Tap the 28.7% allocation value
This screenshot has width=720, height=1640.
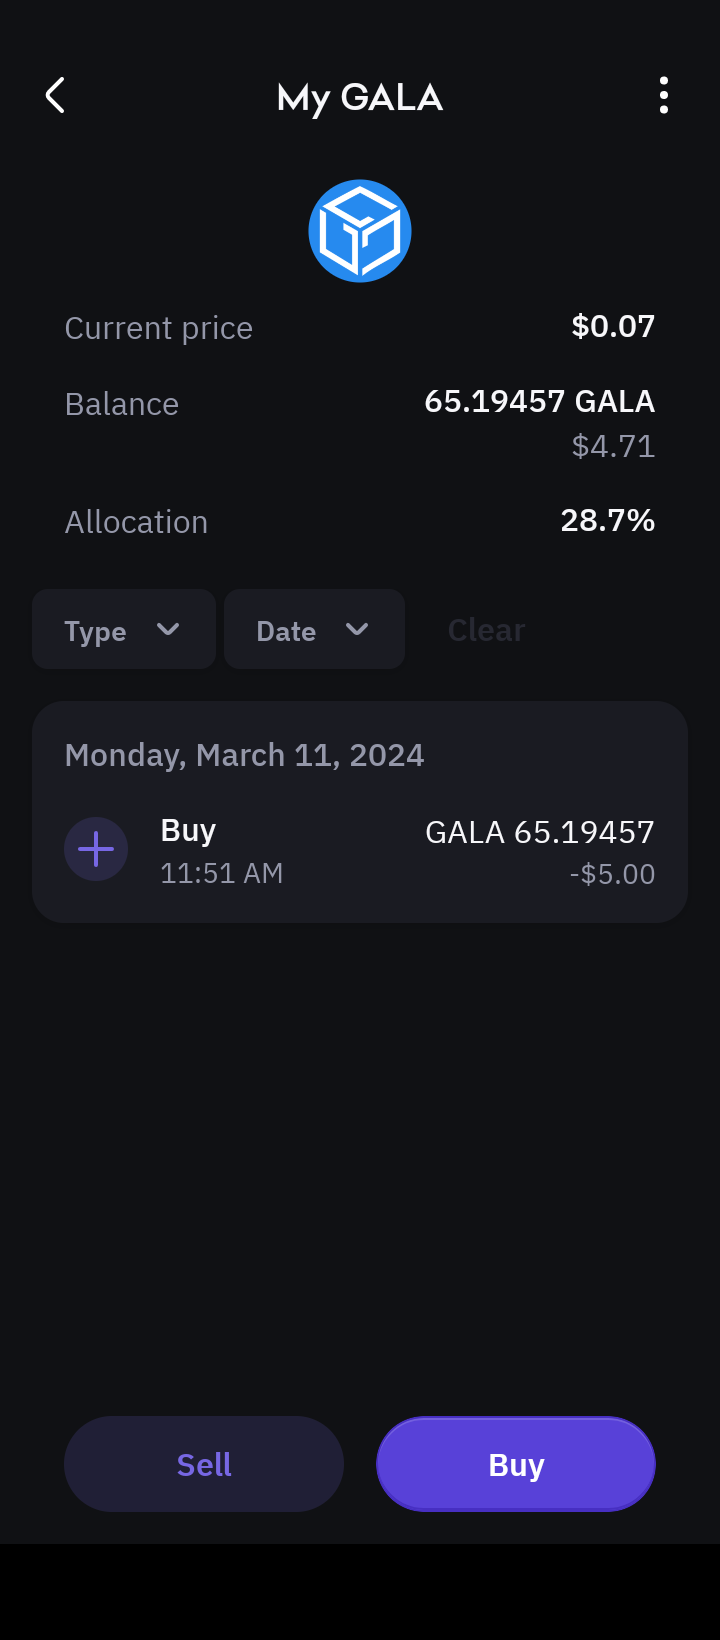coord(608,520)
